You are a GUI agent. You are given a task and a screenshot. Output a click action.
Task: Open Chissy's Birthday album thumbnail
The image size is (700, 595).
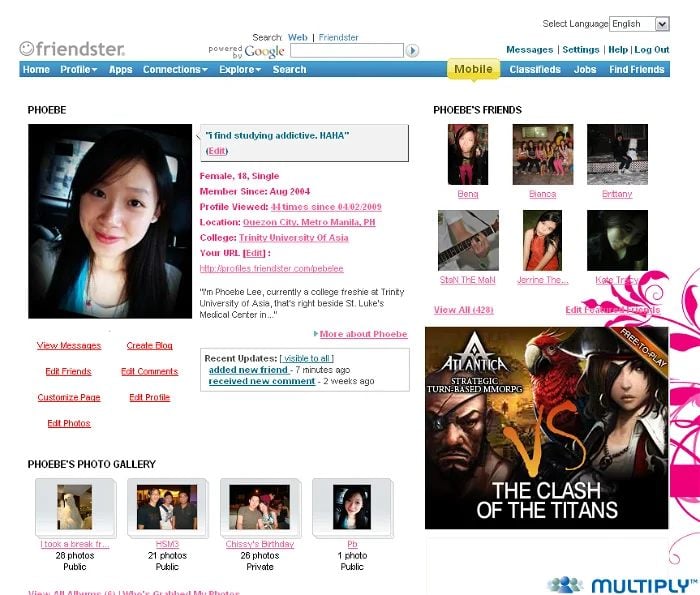[x=259, y=507]
